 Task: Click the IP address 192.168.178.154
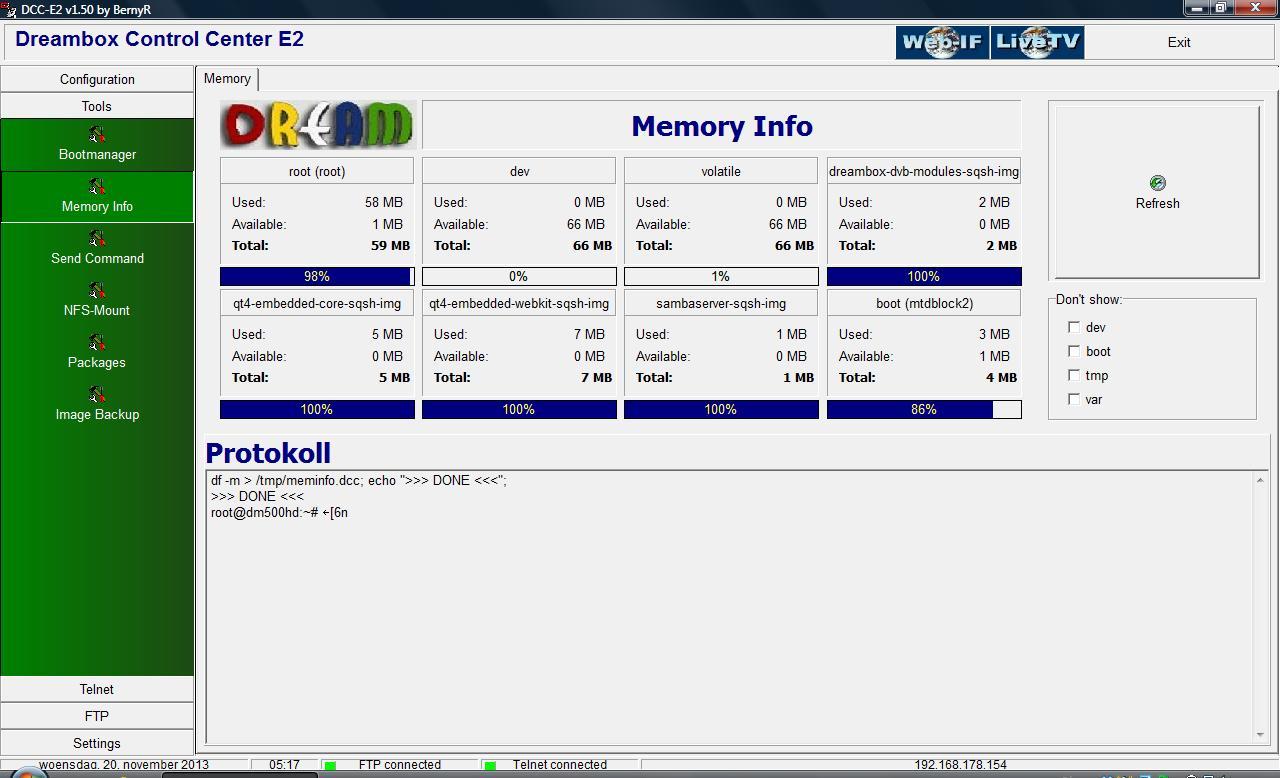coord(960,765)
